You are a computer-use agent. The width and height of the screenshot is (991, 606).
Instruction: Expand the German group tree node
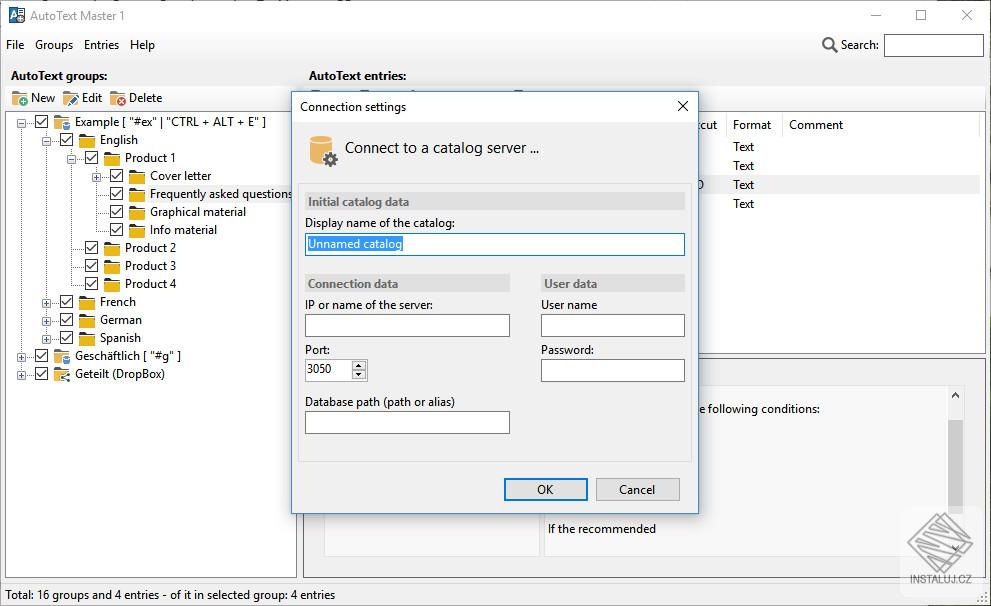[46, 321]
